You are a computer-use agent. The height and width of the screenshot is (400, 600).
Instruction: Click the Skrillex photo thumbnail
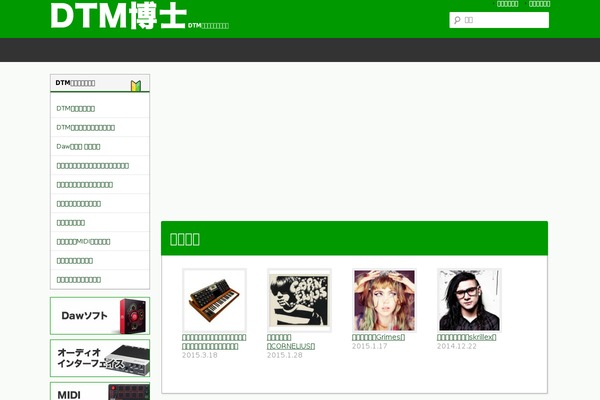point(469,300)
